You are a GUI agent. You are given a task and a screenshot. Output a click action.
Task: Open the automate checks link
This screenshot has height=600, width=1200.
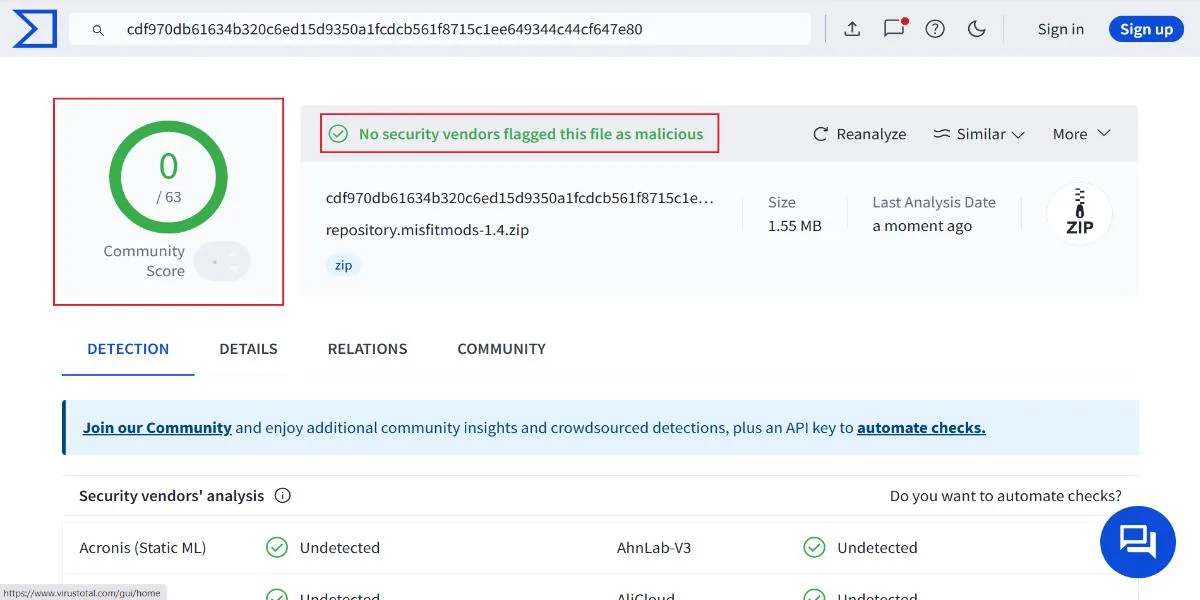click(921, 427)
